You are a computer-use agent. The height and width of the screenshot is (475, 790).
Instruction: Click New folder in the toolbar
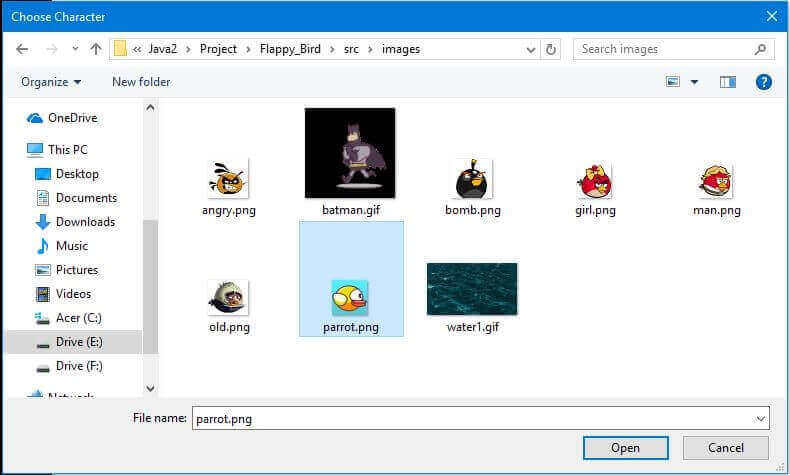pyautogui.click(x=141, y=82)
